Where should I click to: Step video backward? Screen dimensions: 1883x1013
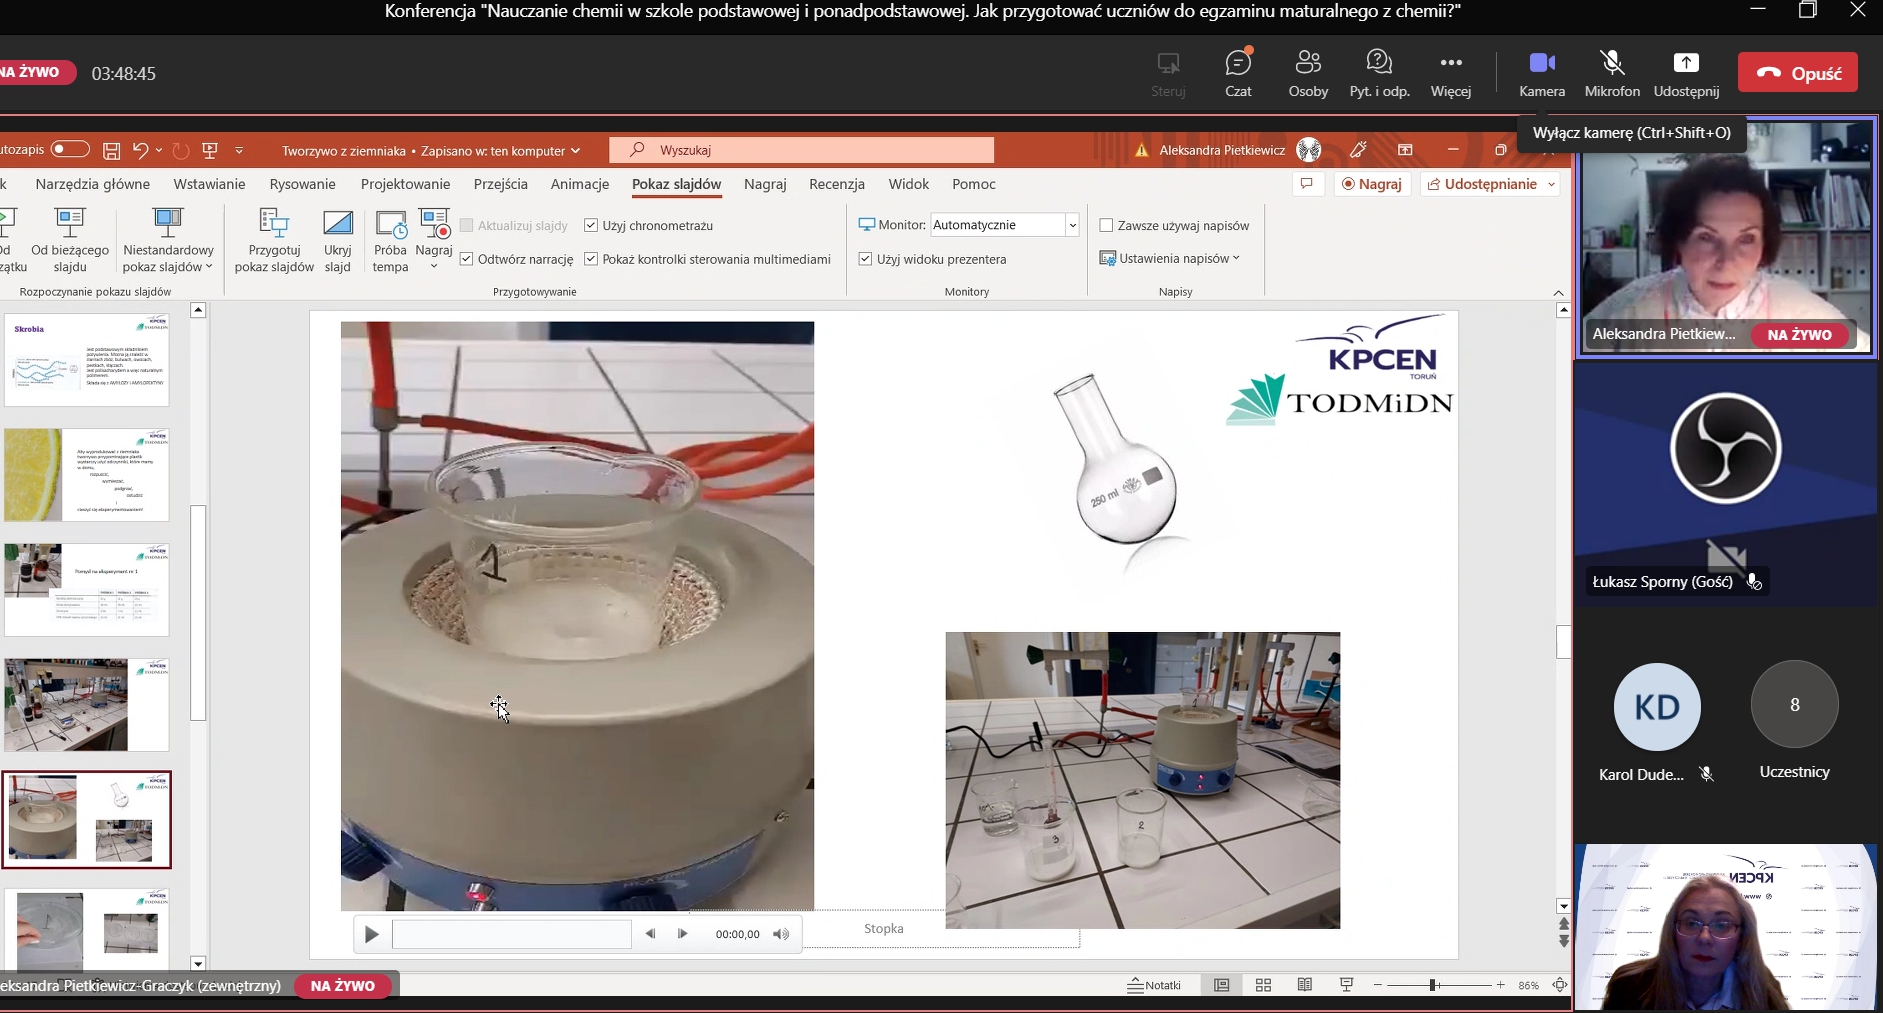[x=651, y=934]
